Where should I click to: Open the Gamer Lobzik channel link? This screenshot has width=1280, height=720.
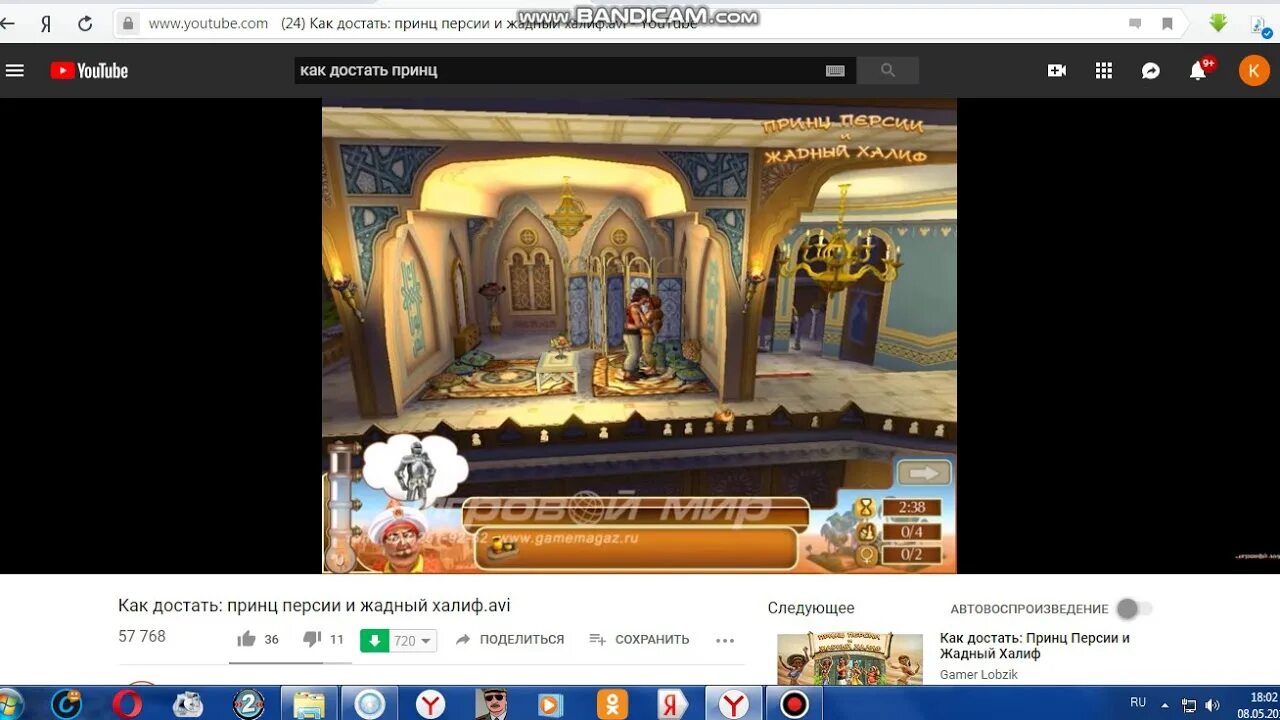[979, 675]
